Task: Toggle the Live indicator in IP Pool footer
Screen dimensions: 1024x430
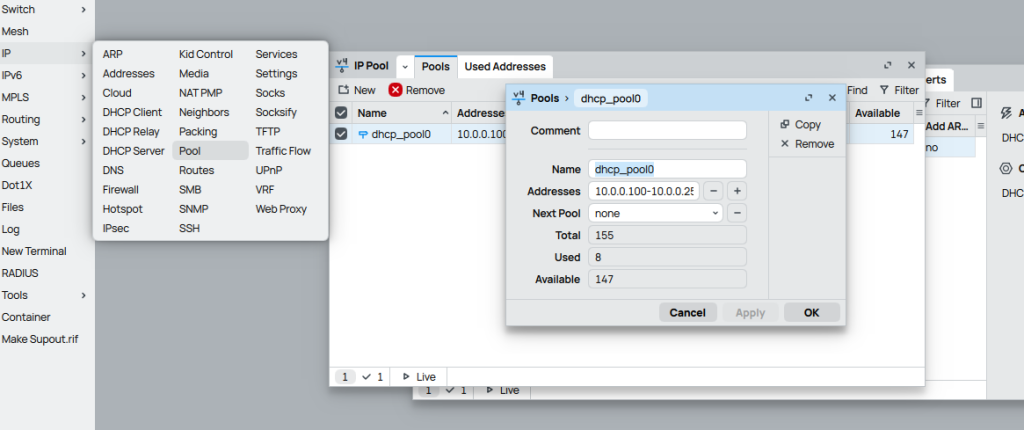Action: click(x=418, y=377)
